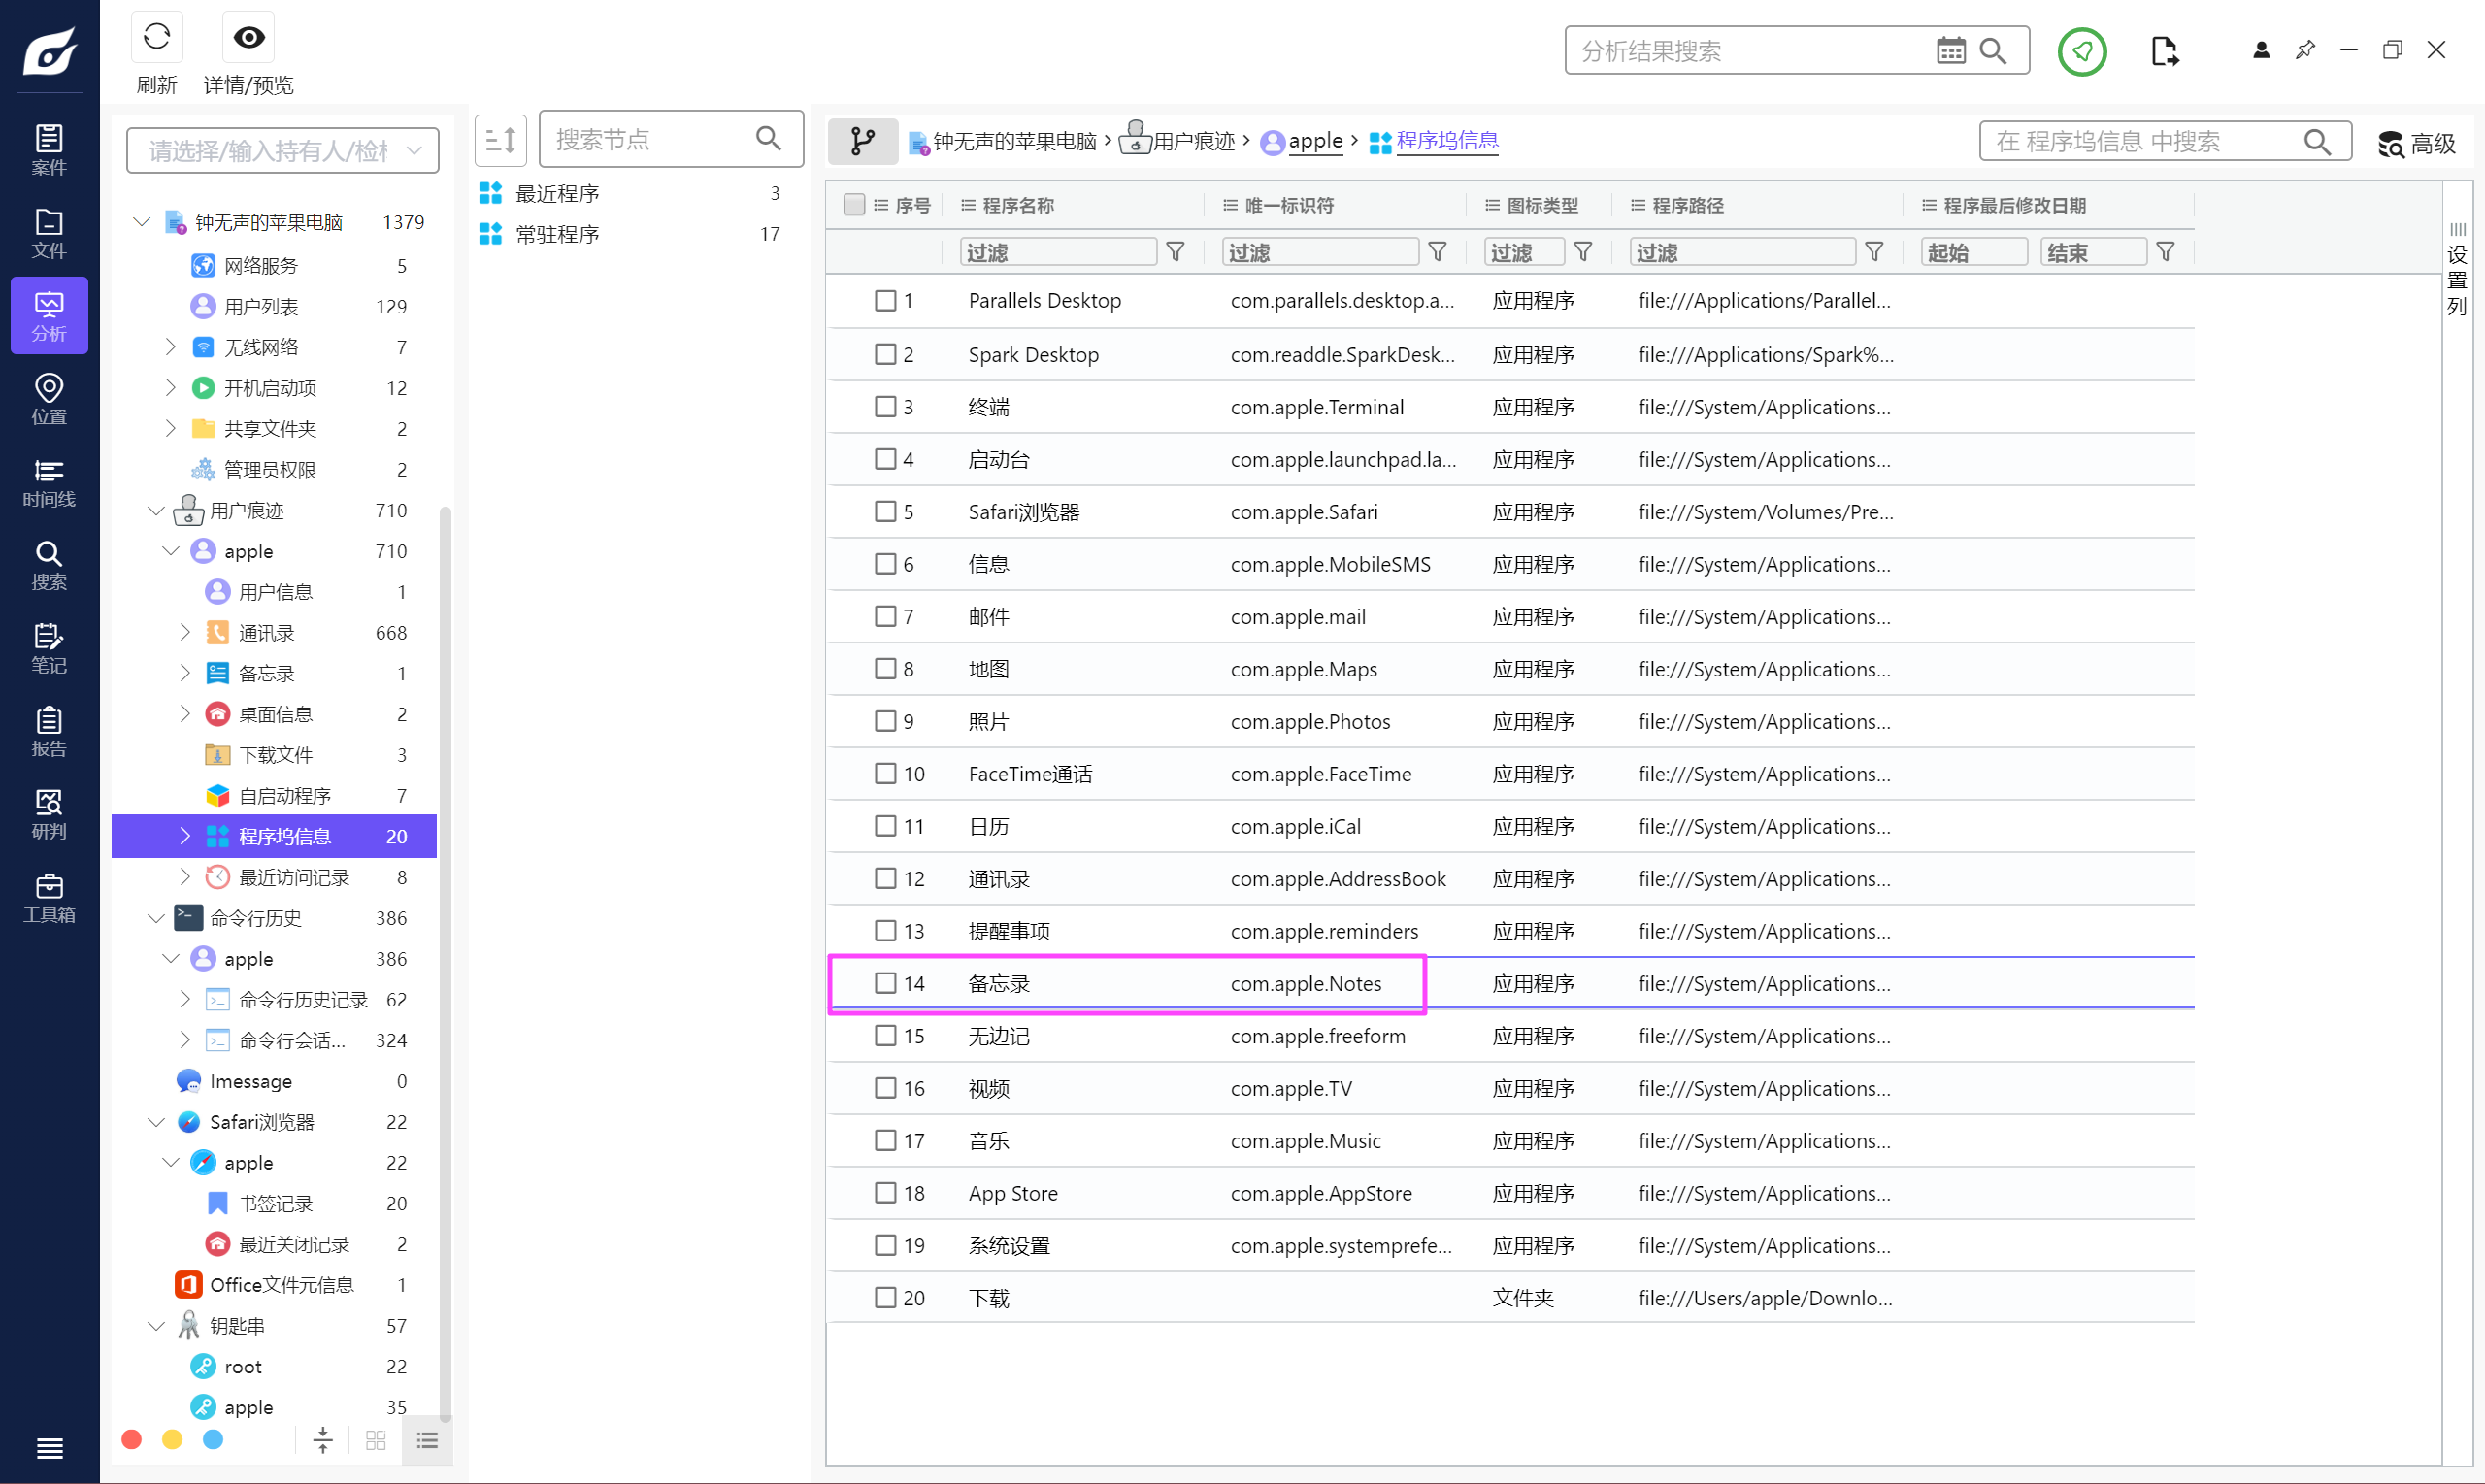Tick the select-all checkbox in table header
Screen dimensions: 2485x1484
[854, 205]
